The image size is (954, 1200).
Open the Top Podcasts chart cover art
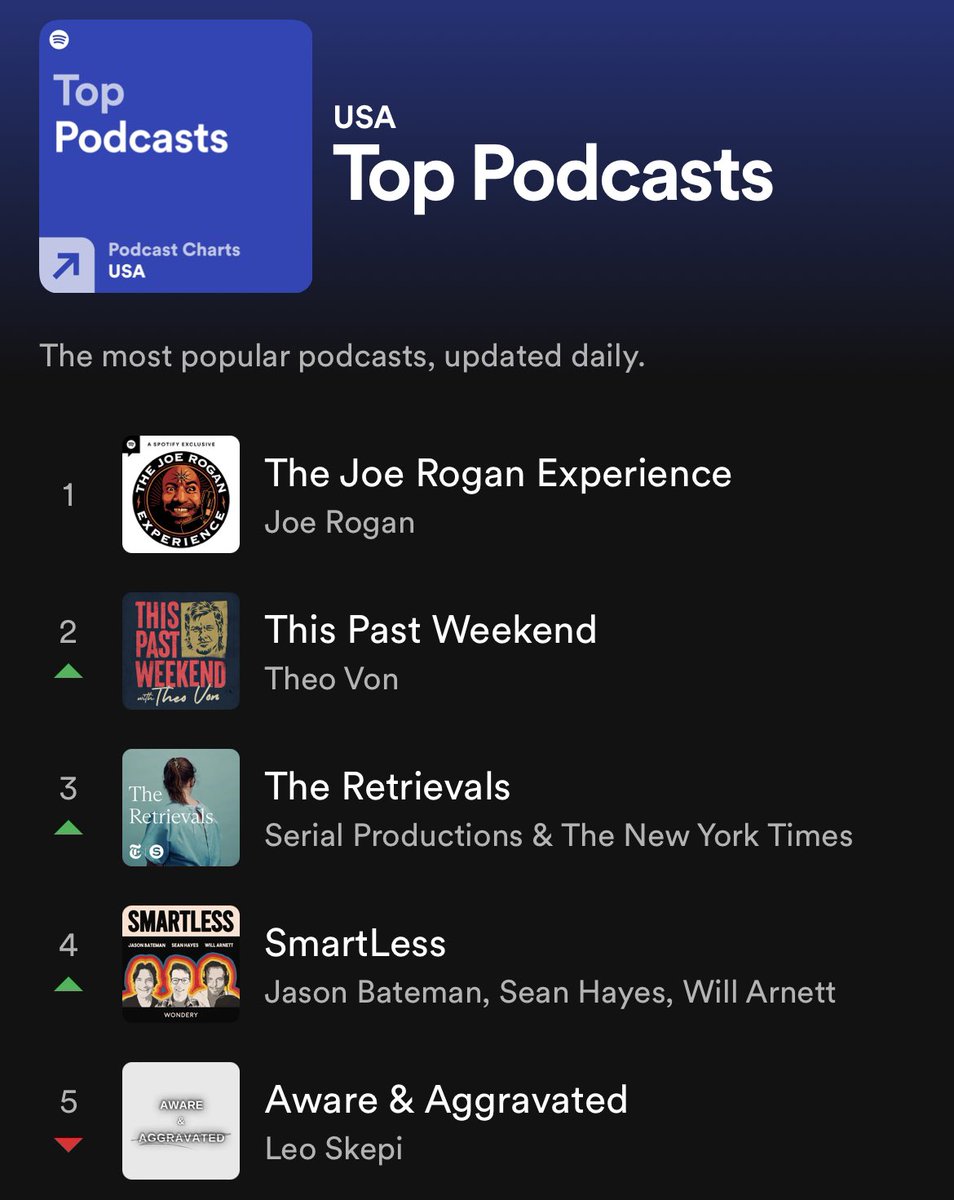tap(176, 156)
